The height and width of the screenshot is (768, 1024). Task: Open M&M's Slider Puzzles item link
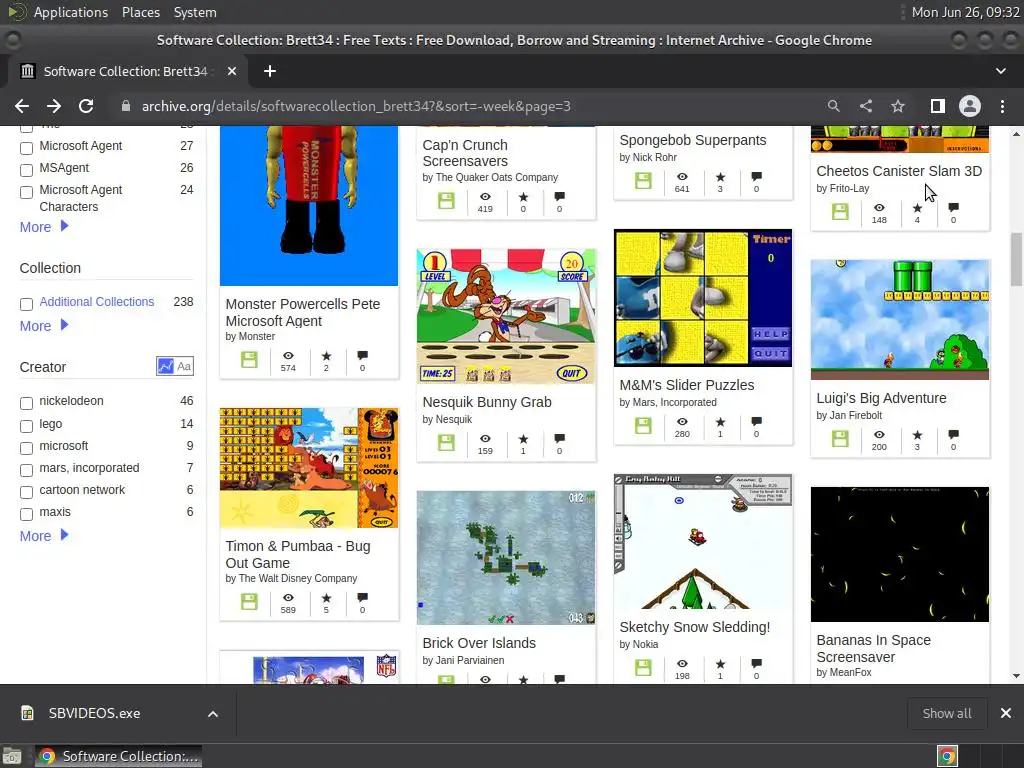click(x=686, y=385)
